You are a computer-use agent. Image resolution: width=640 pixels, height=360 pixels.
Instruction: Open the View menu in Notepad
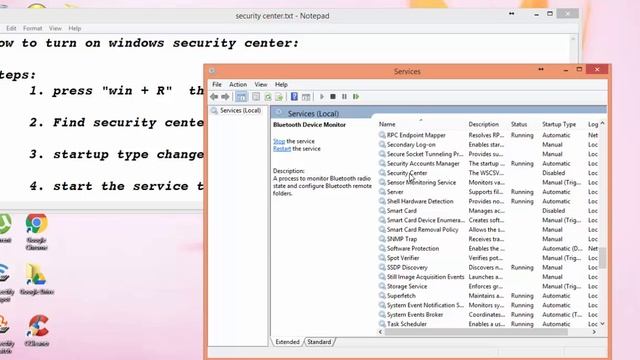tap(55, 28)
